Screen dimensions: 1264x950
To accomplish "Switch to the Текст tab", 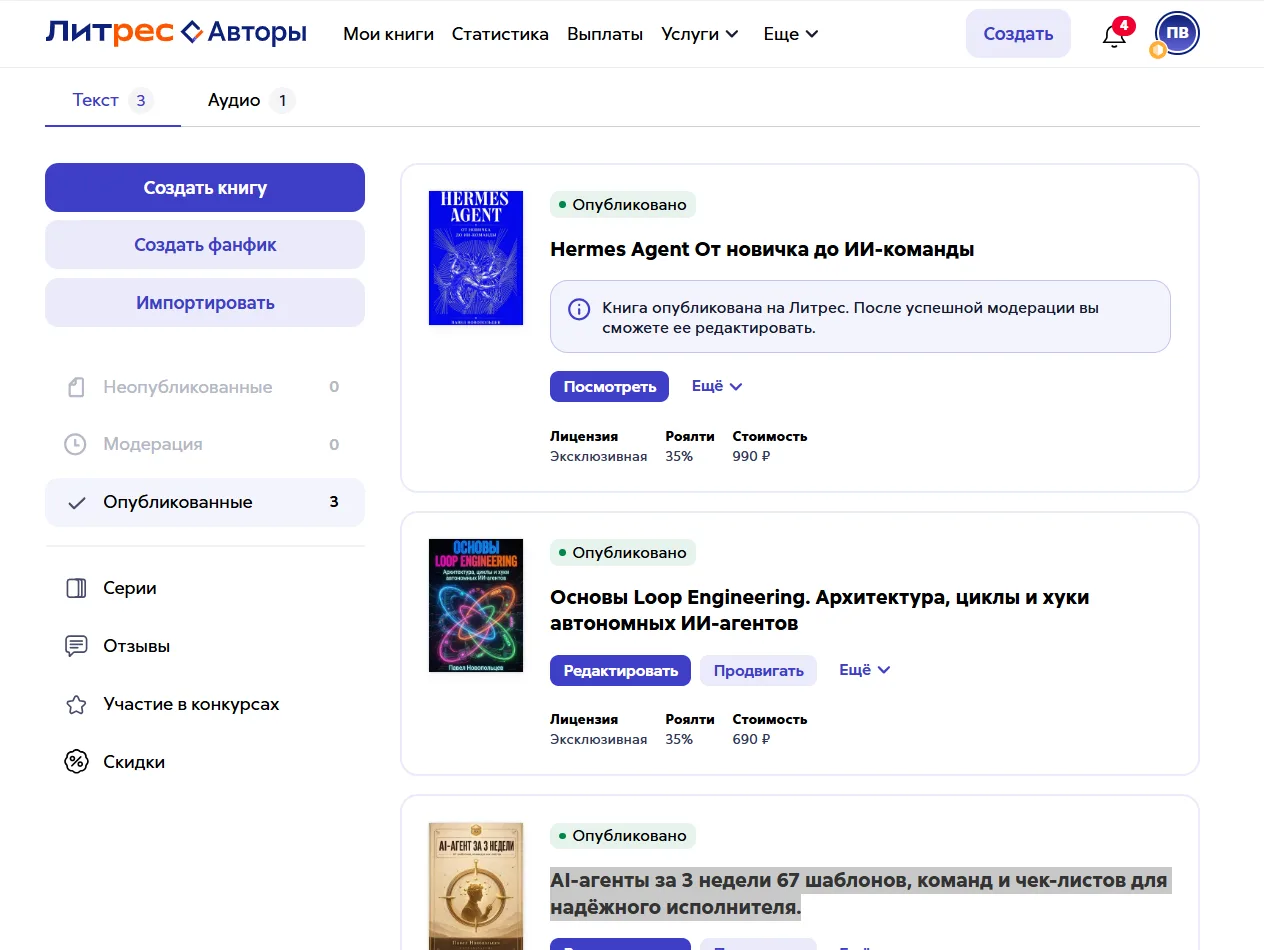I will tap(113, 100).
